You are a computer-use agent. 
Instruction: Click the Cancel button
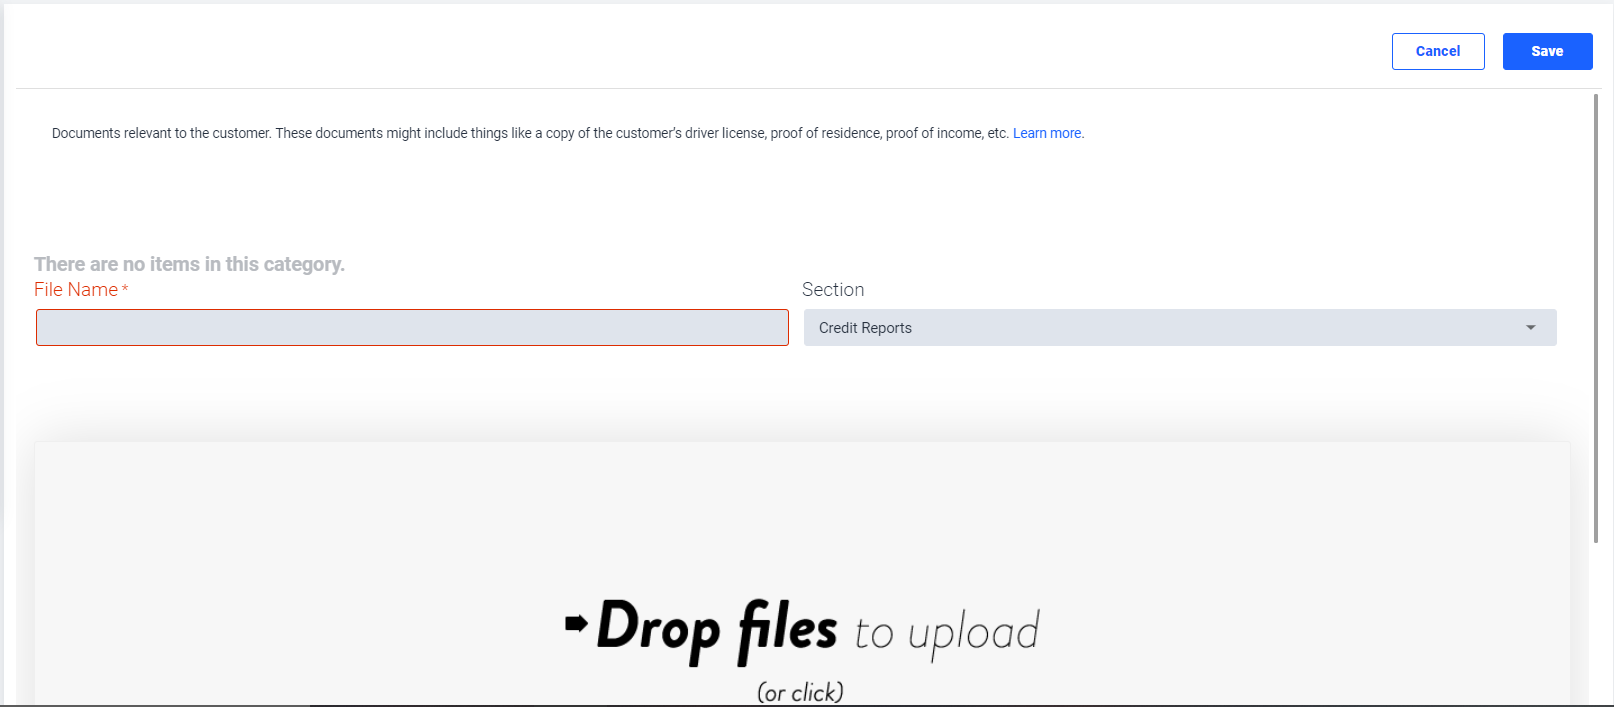(x=1437, y=51)
